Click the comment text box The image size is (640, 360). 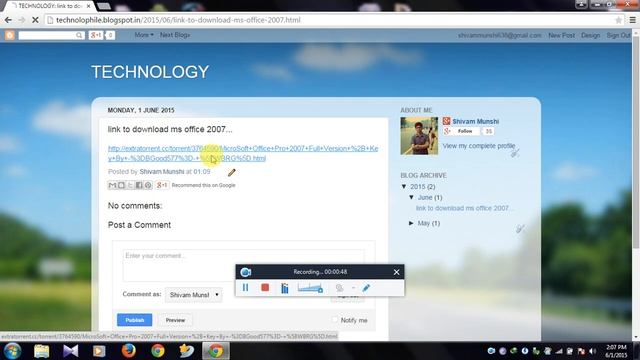(x=244, y=265)
